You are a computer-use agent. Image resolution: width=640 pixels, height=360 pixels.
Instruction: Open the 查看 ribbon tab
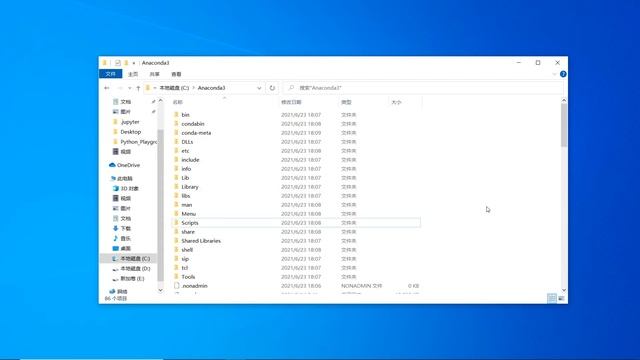click(176, 74)
